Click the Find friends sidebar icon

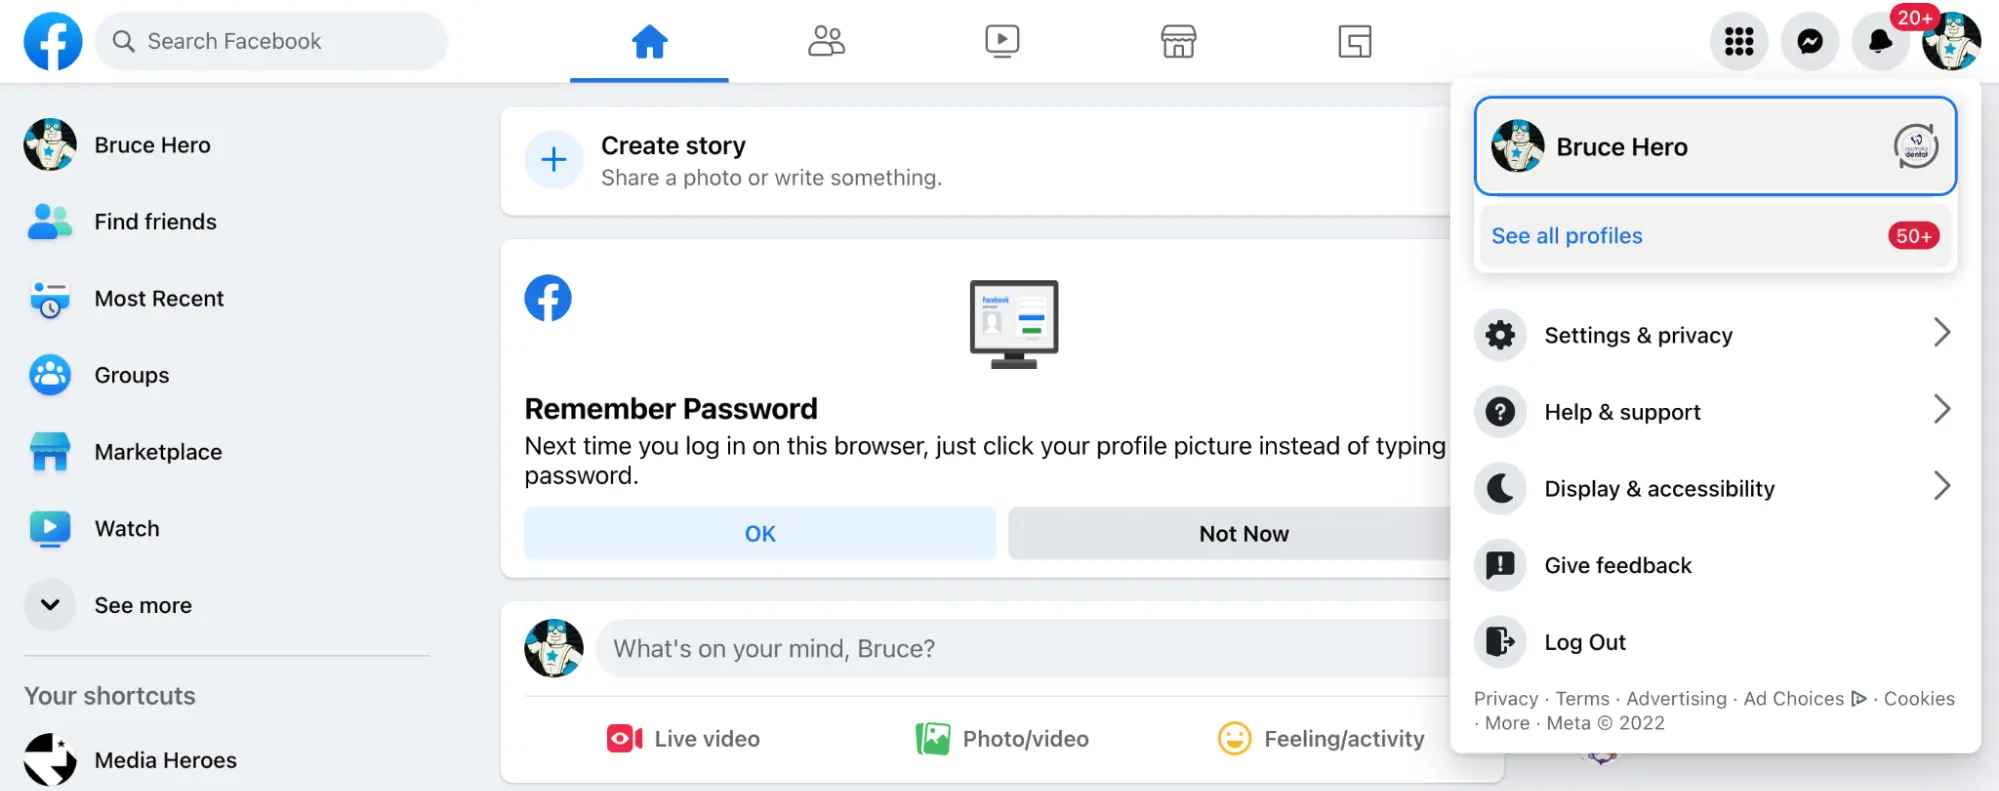(50, 221)
